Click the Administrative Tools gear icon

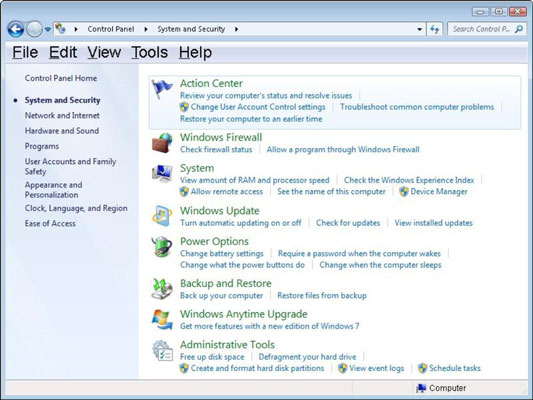point(162,350)
